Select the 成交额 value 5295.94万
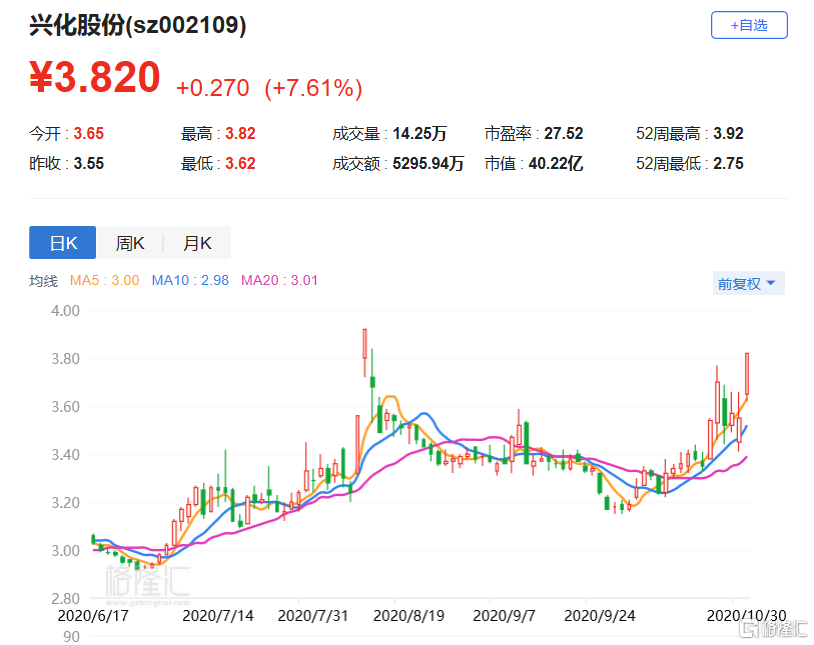814x645 pixels. (x=428, y=164)
